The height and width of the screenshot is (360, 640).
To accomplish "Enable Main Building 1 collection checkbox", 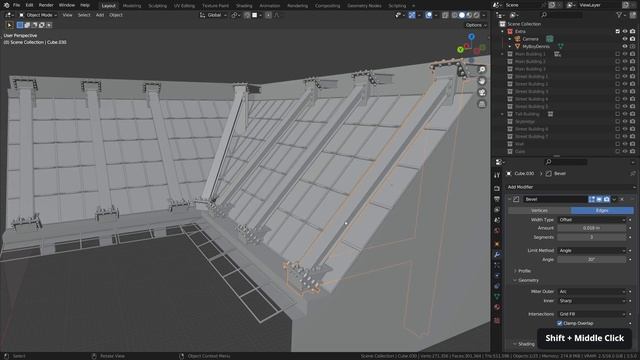I will click(618, 54).
